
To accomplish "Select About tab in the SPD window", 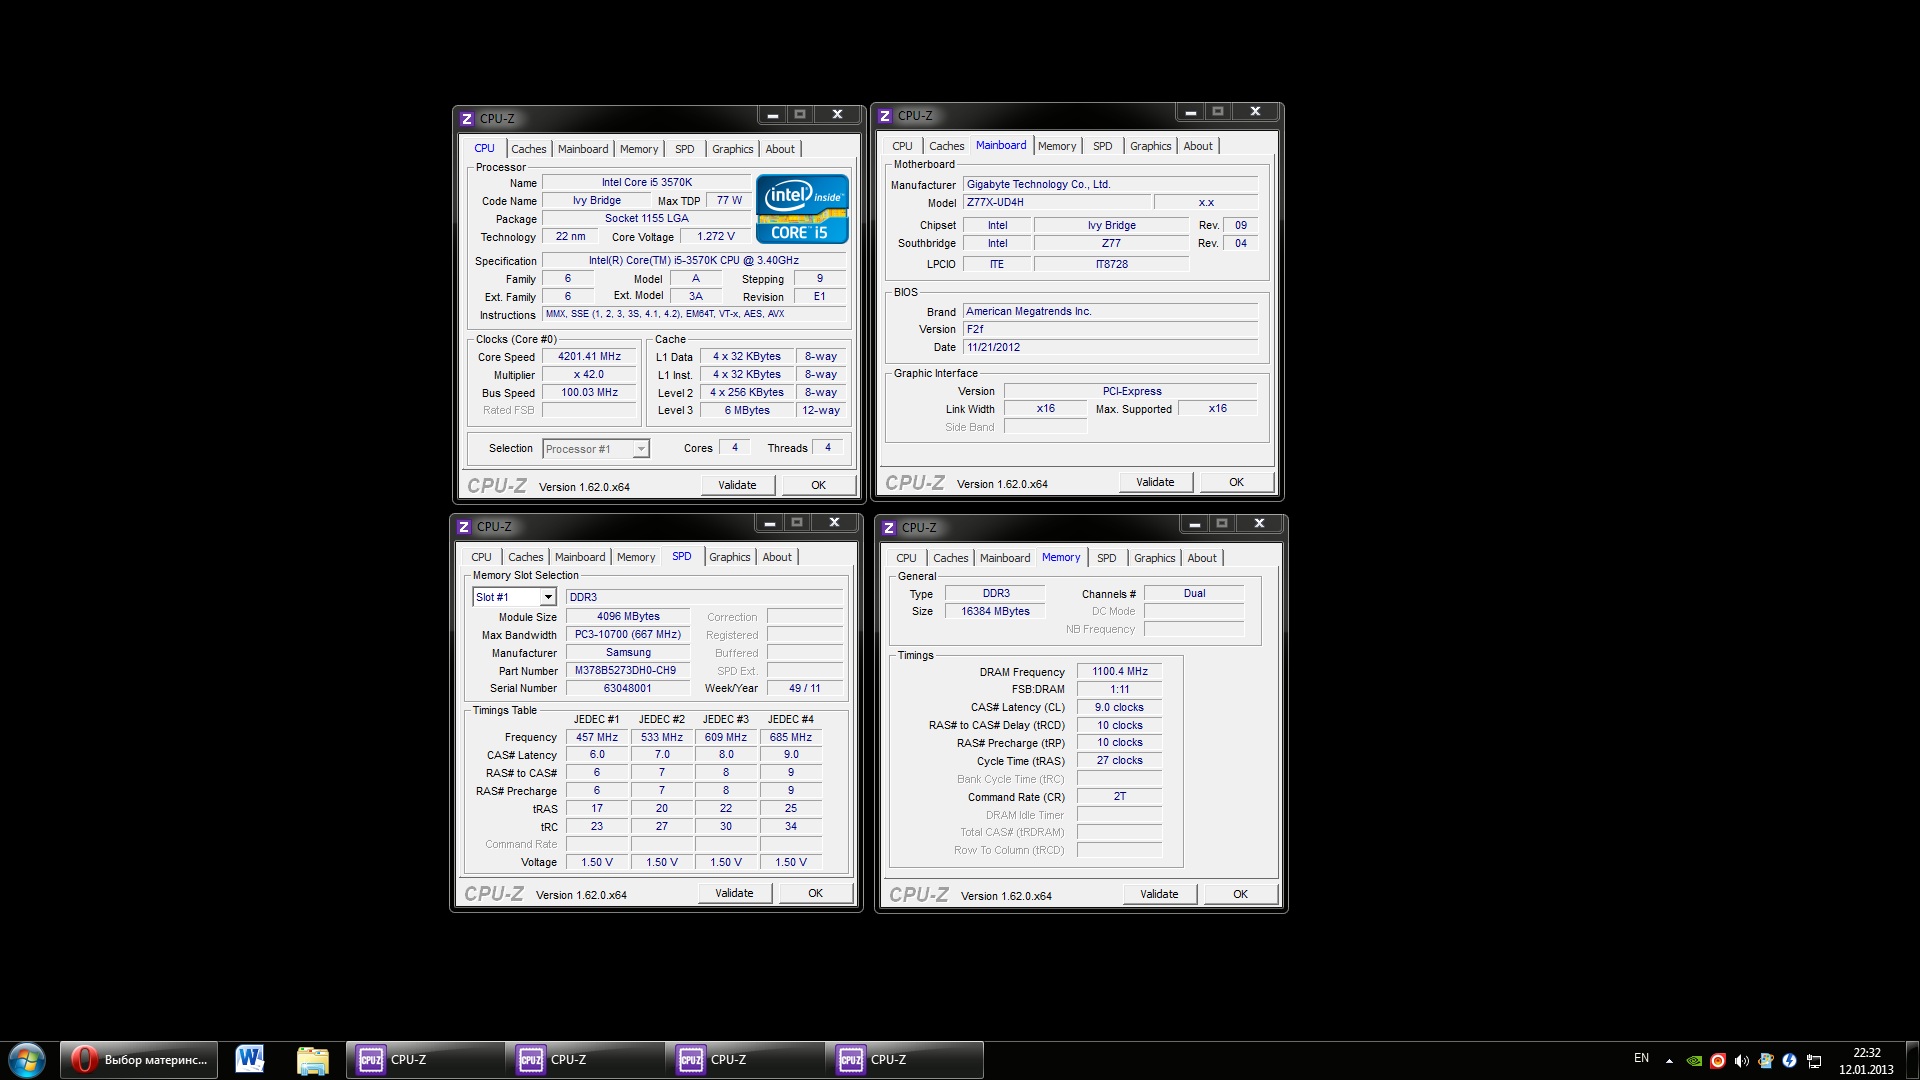I will coord(777,557).
